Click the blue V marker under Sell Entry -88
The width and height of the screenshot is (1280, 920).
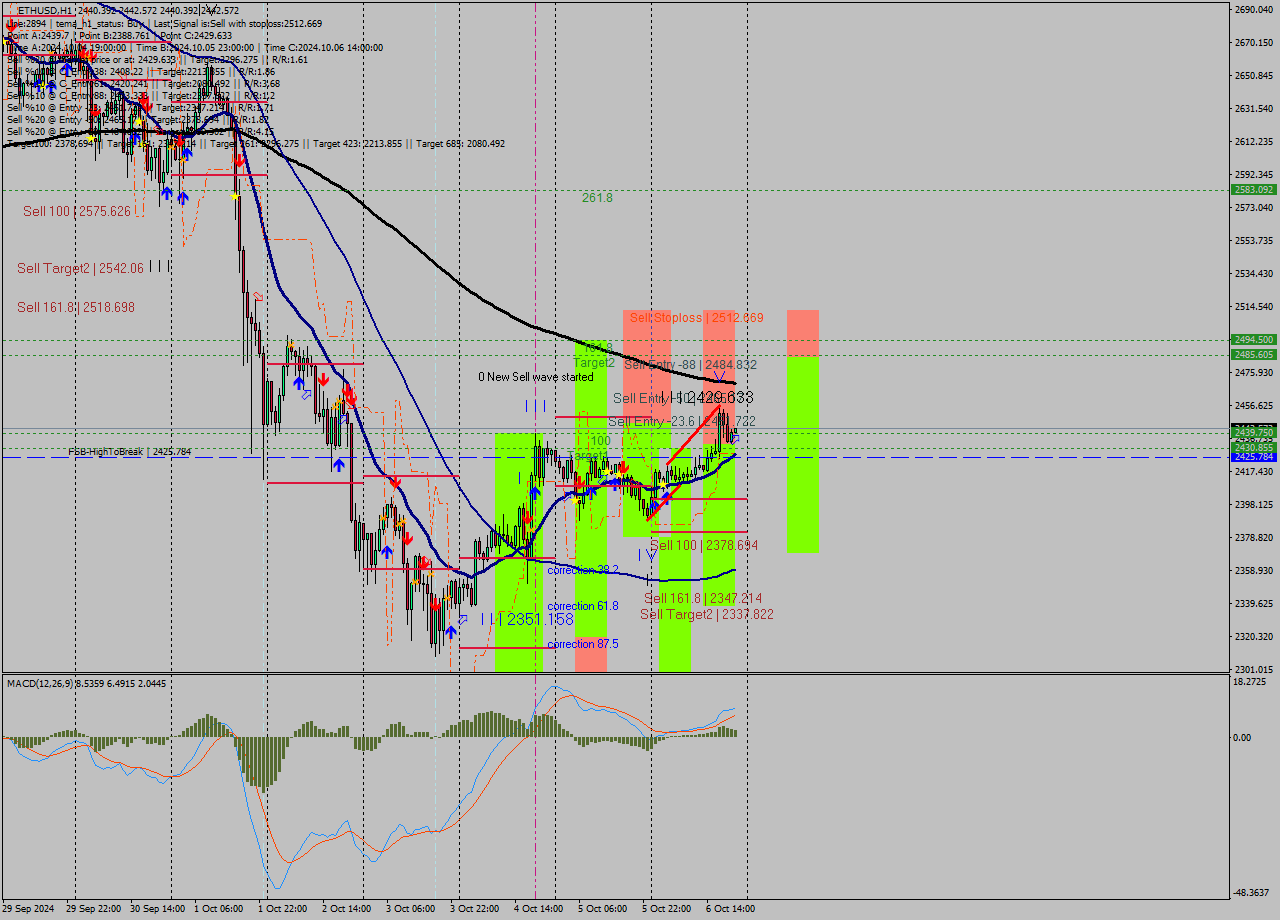pos(718,378)
